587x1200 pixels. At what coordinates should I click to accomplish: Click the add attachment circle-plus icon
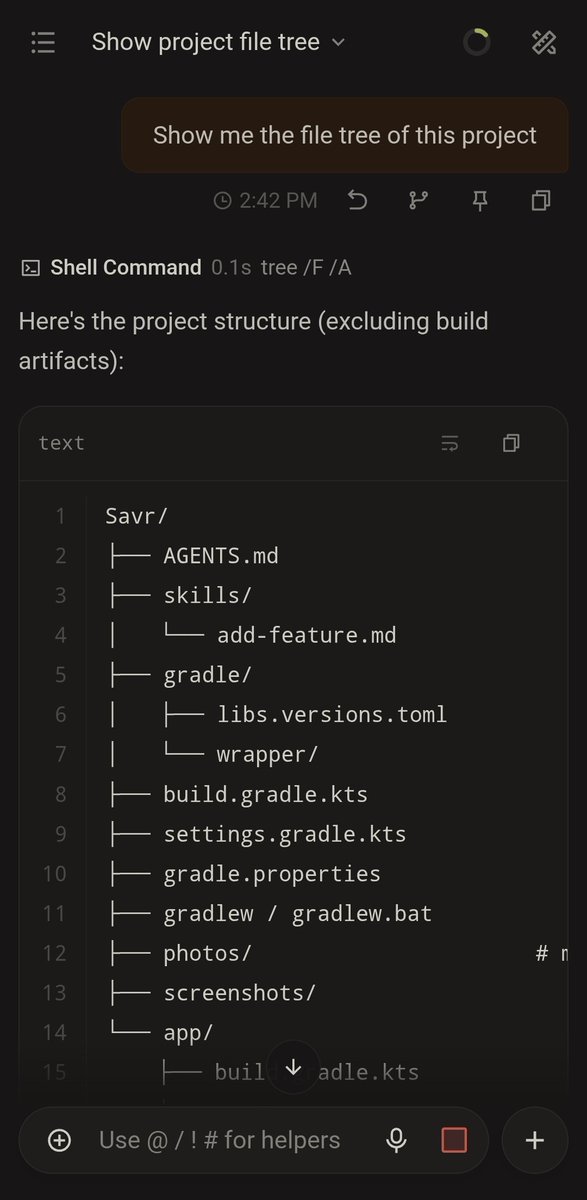coord(60,1140)
